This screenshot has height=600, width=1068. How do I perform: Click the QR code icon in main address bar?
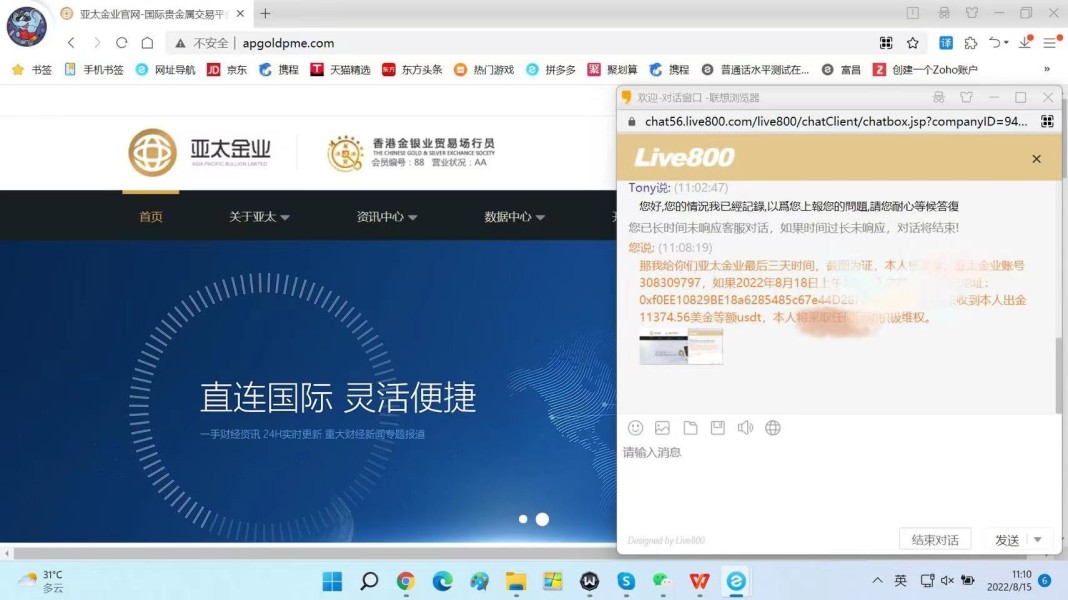point(885,43)
